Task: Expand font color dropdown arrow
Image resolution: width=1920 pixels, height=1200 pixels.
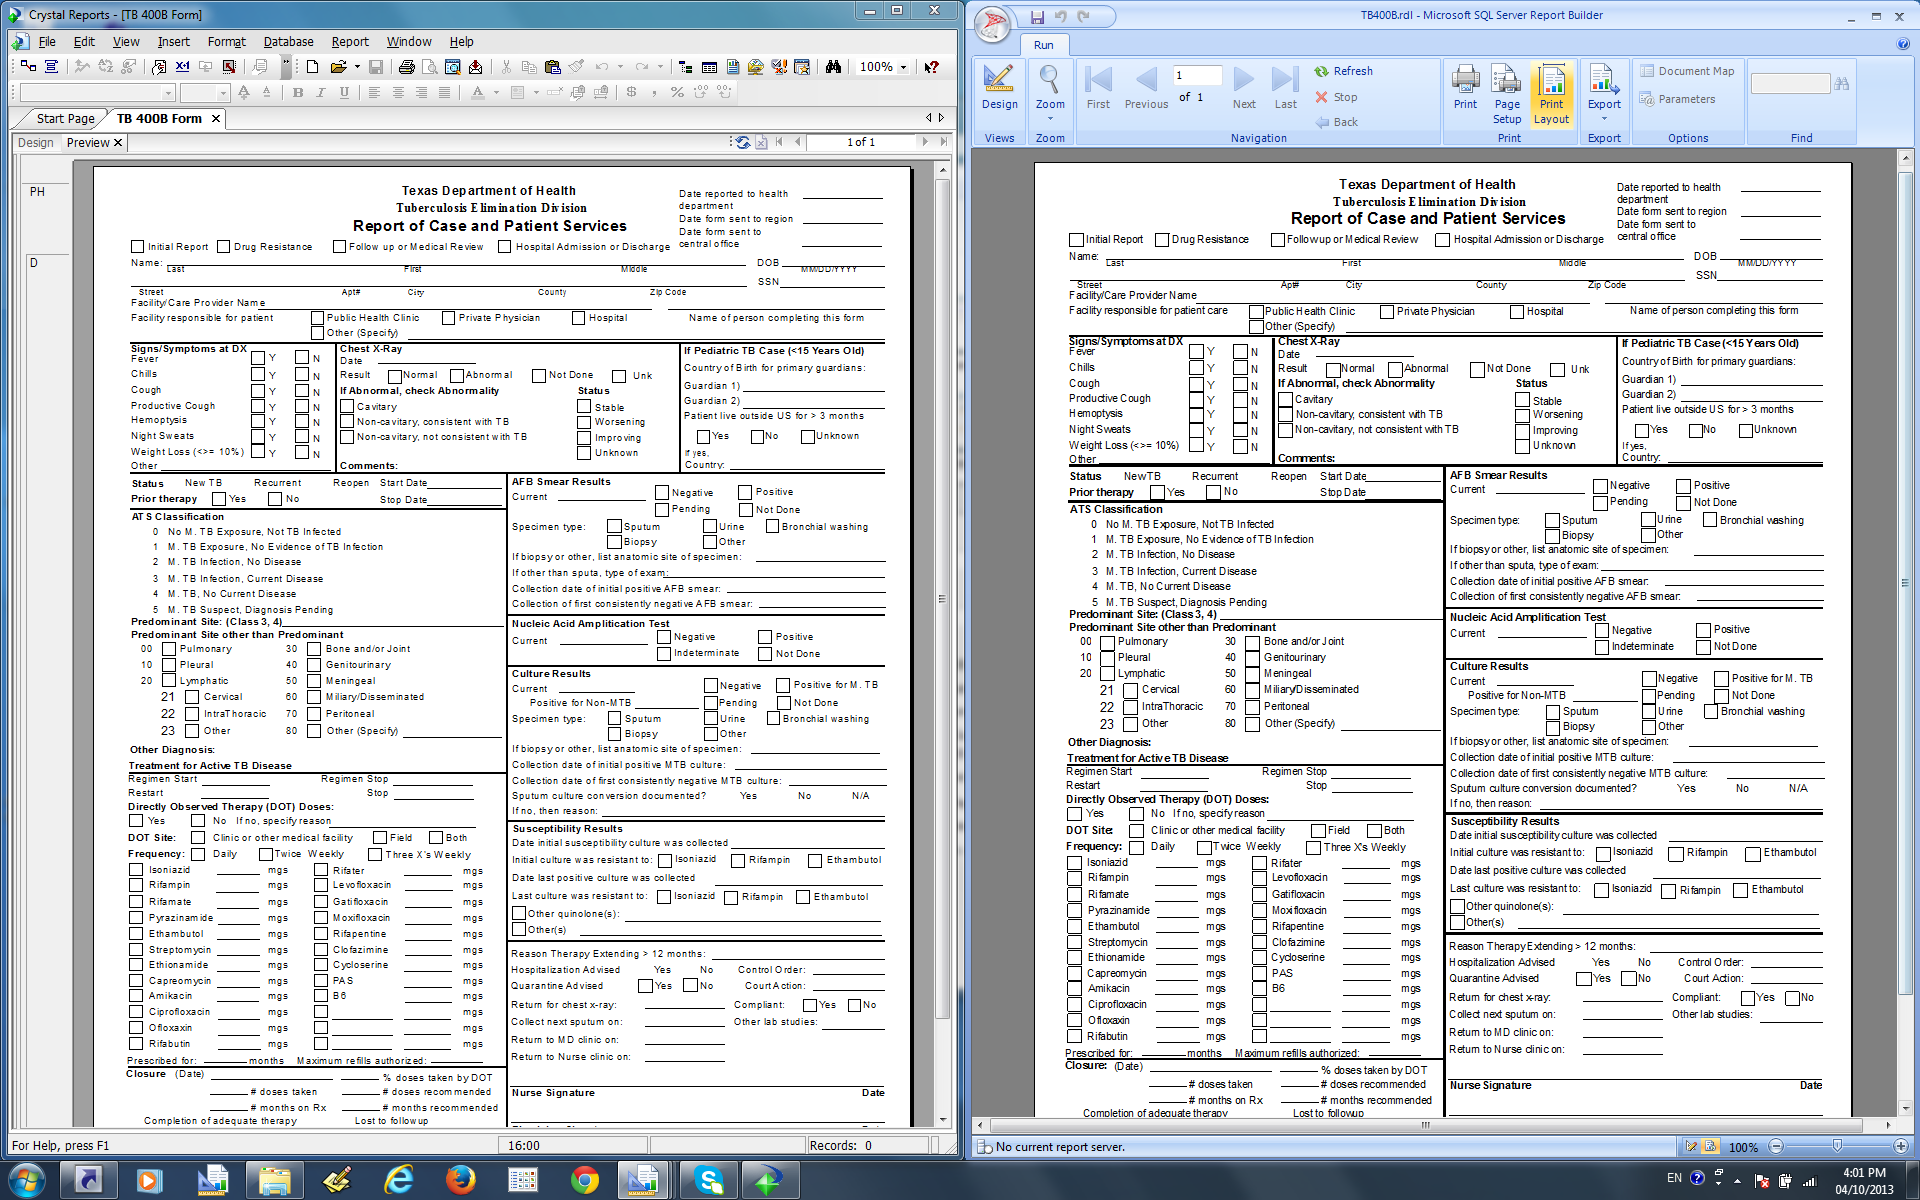Action: (x=496, y=92)
